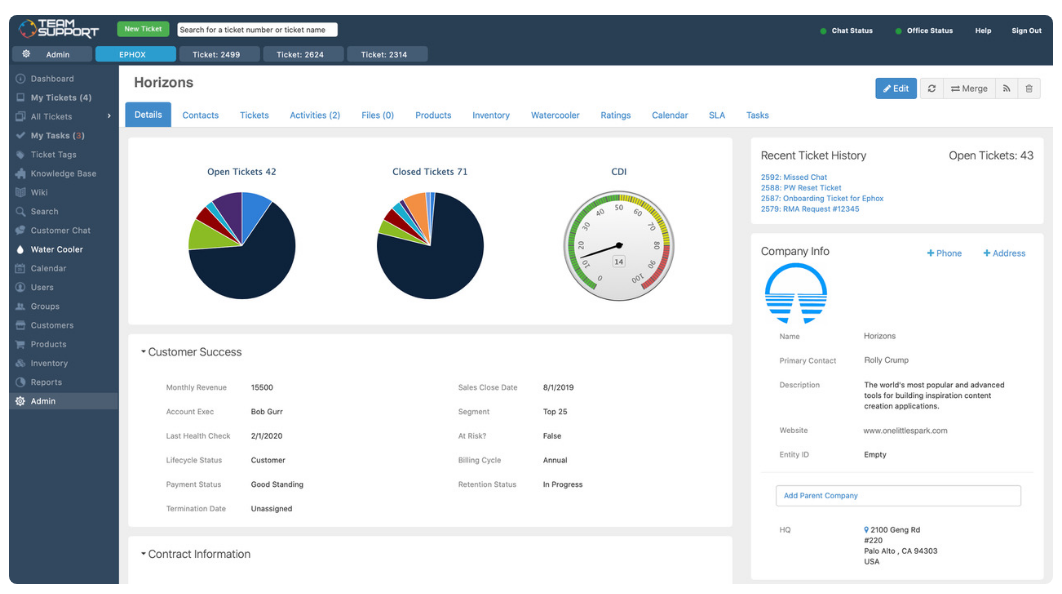Click the ticket search field

pos(257,30)
